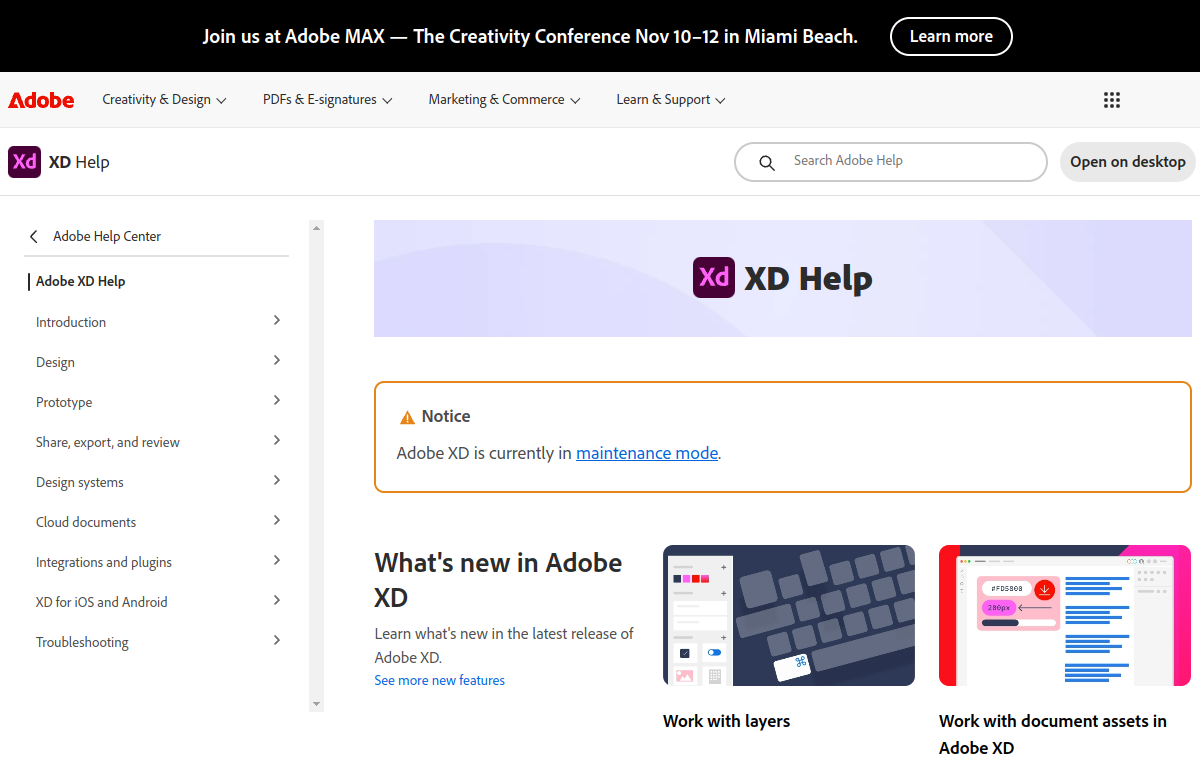Viewport: 1200px width, 760px height.
Task: Open the document assets thumbnail image
Action: pyautogui.click(x=1065, y=615)
